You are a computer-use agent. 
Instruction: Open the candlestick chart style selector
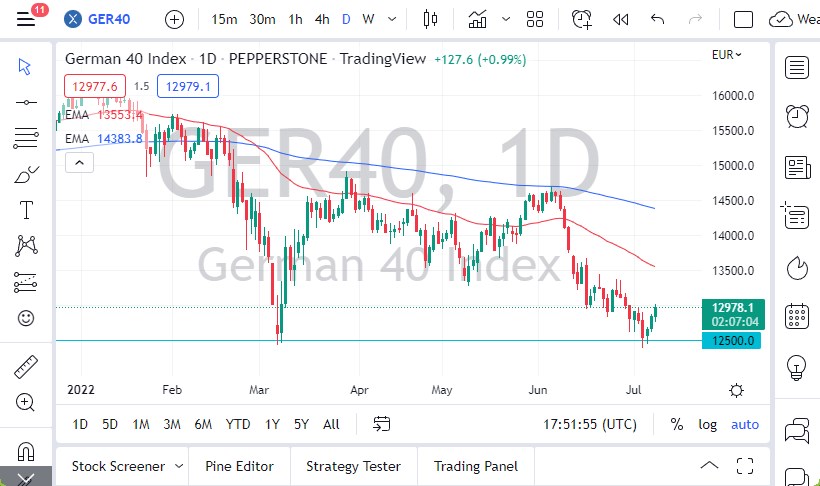431,19
